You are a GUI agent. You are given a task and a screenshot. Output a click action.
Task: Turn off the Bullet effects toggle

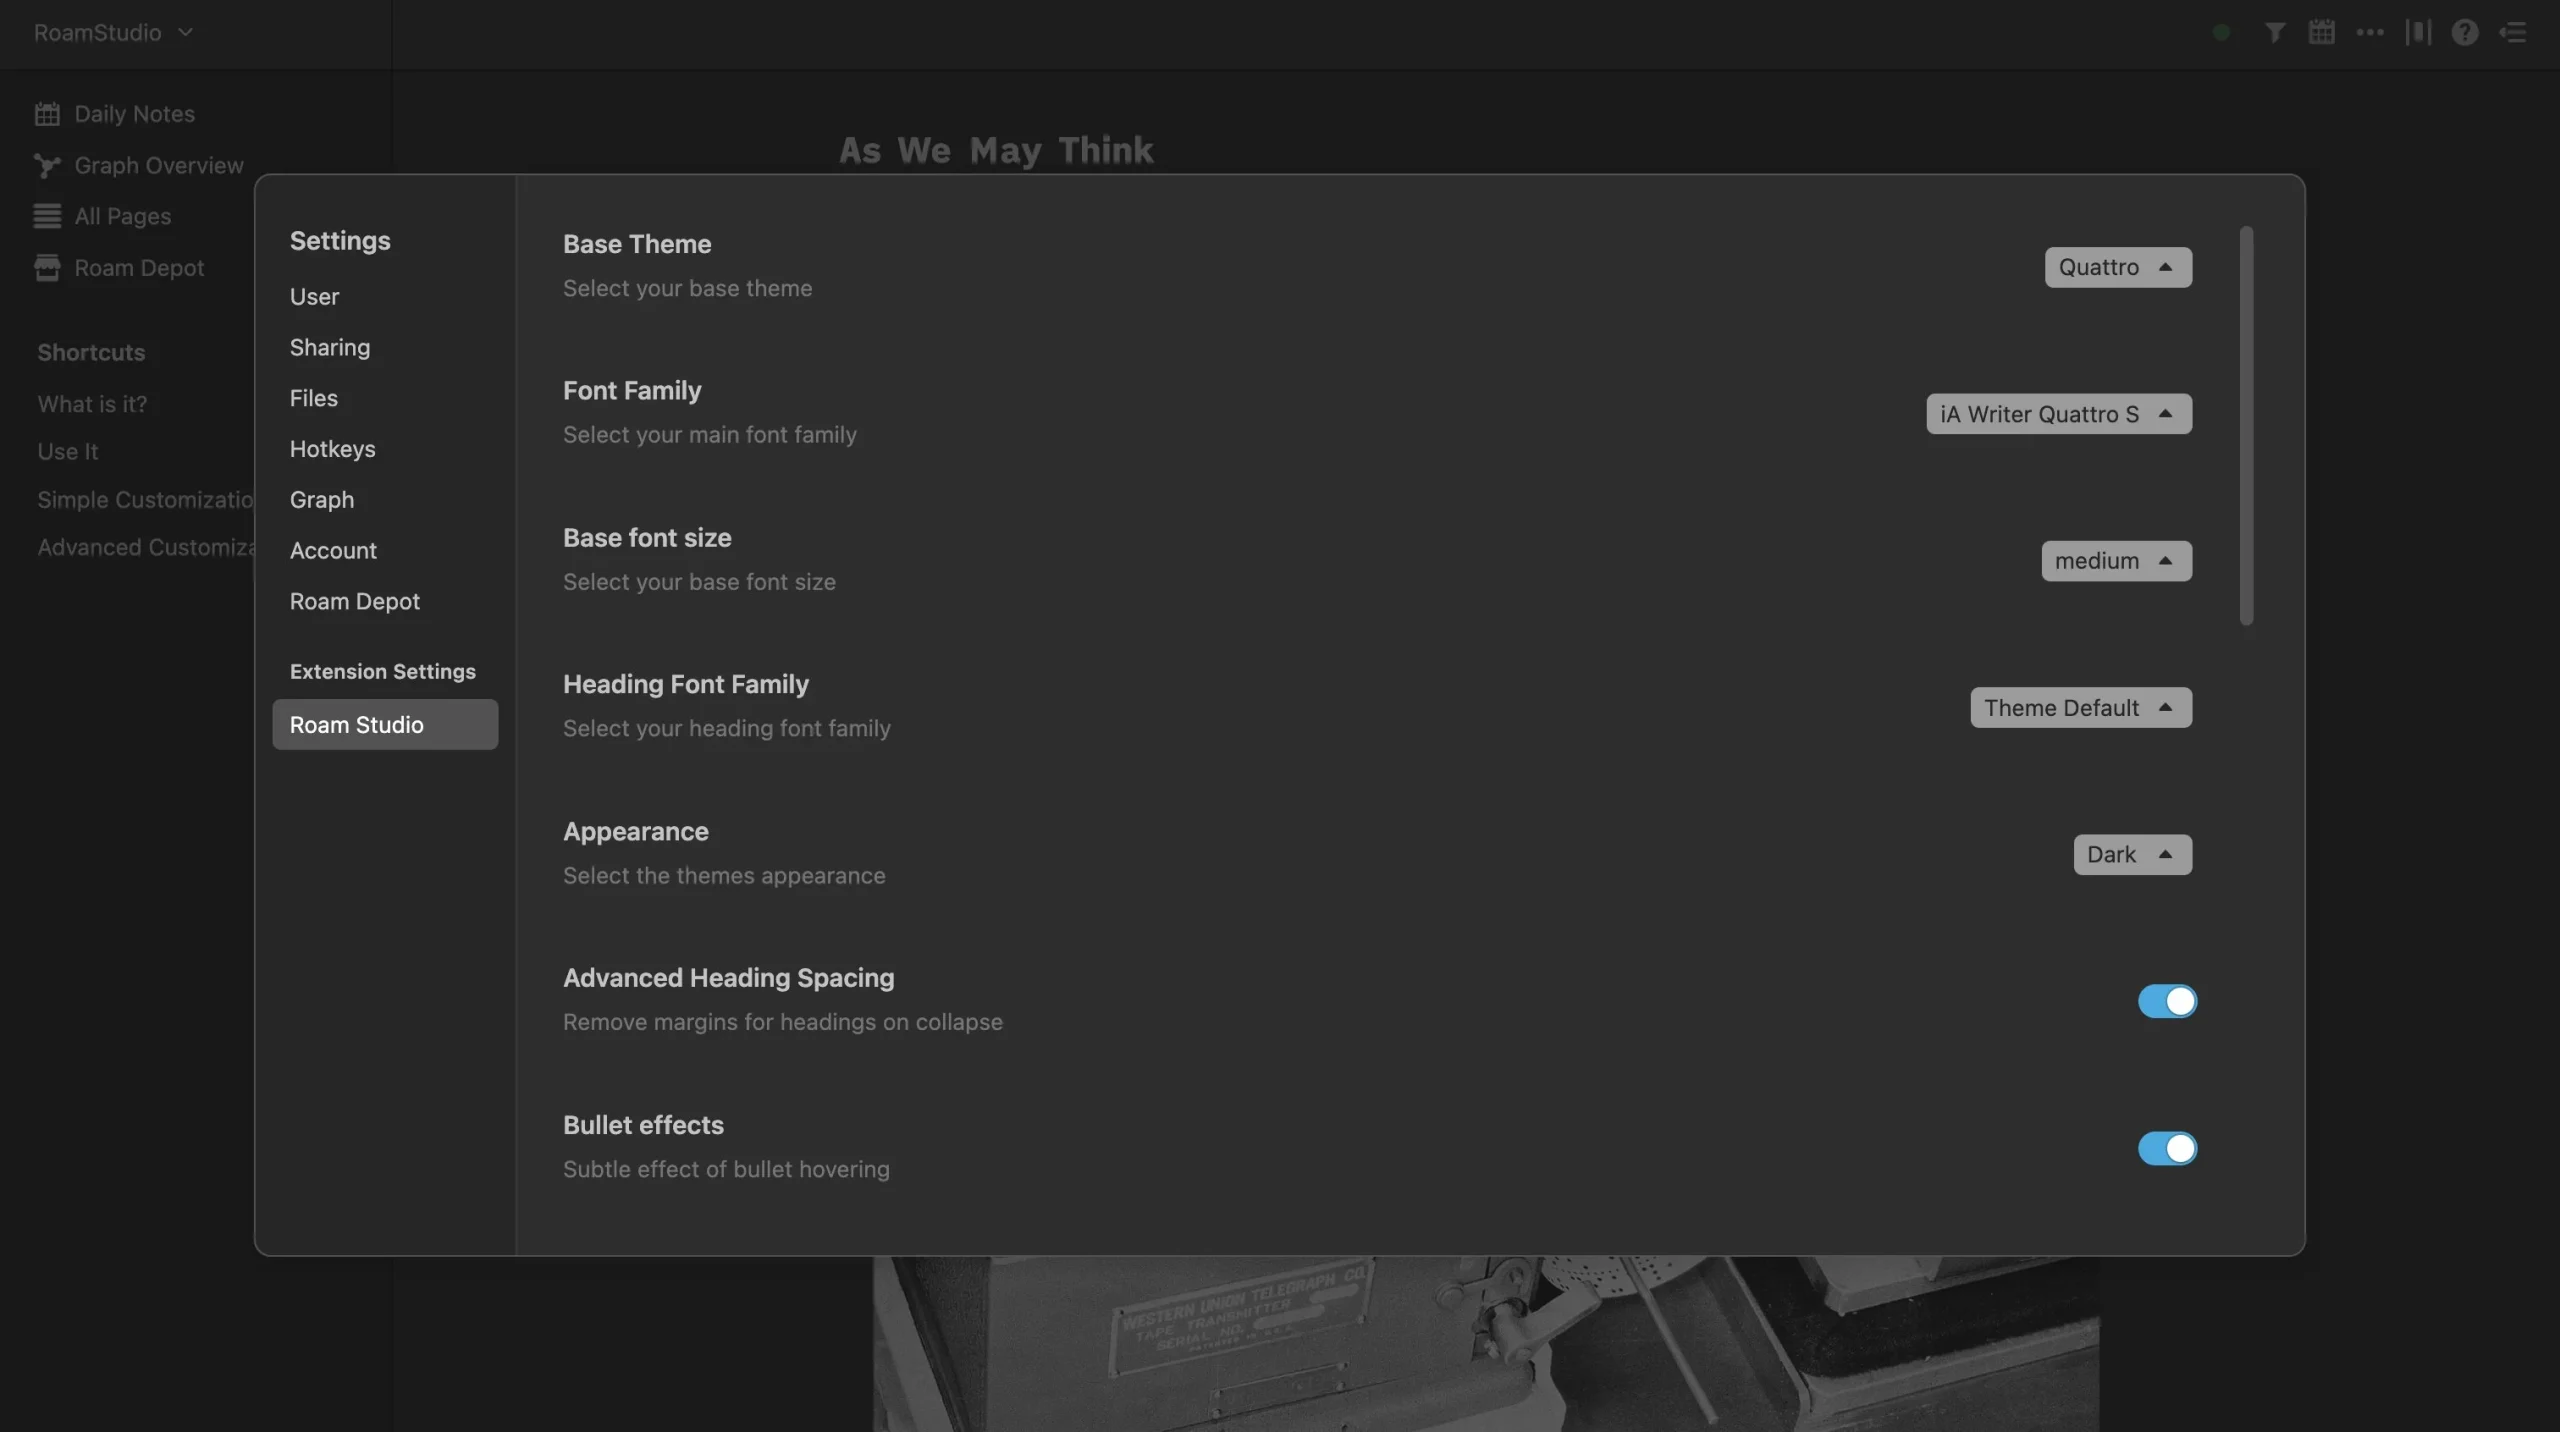(2166, 1148)
